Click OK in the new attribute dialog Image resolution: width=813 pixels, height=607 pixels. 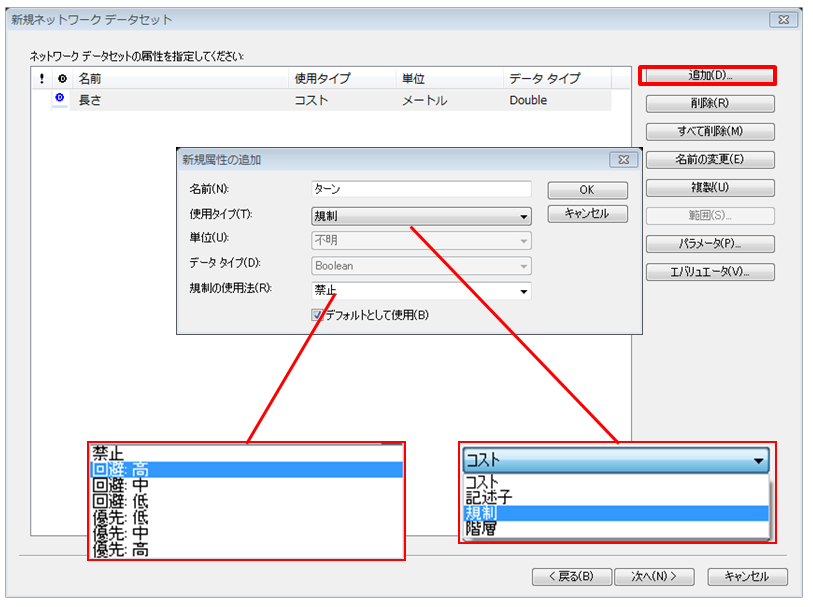pyautogui.click(x=587, y=190)
